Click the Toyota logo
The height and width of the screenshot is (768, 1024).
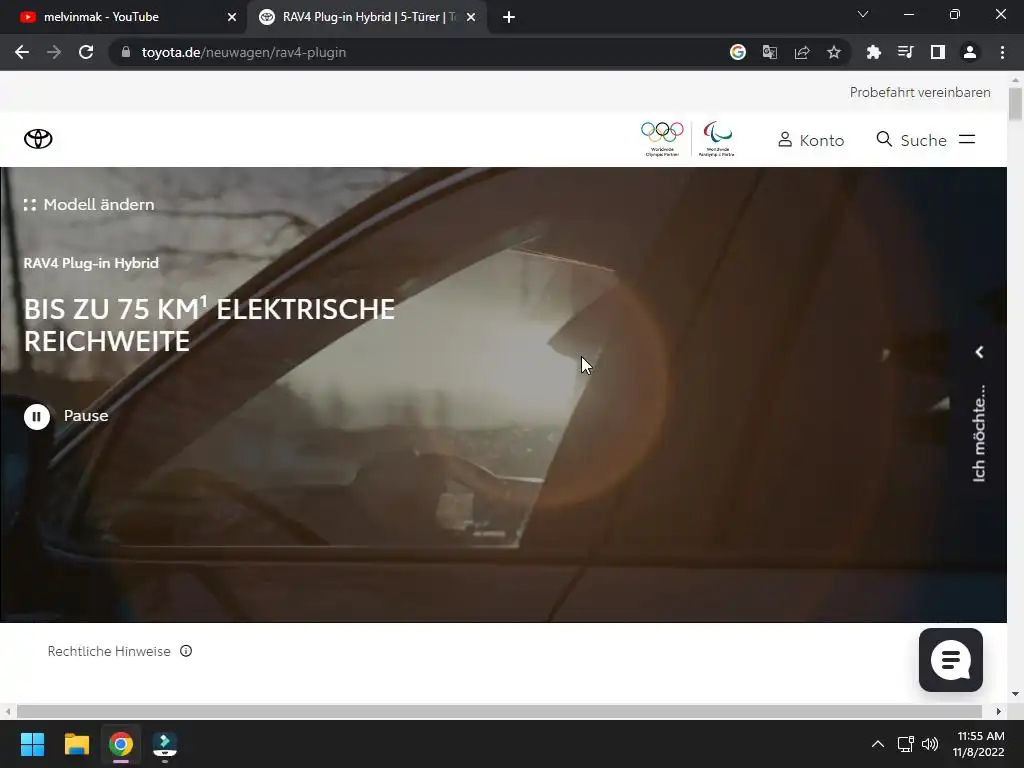tap(38, 139)
